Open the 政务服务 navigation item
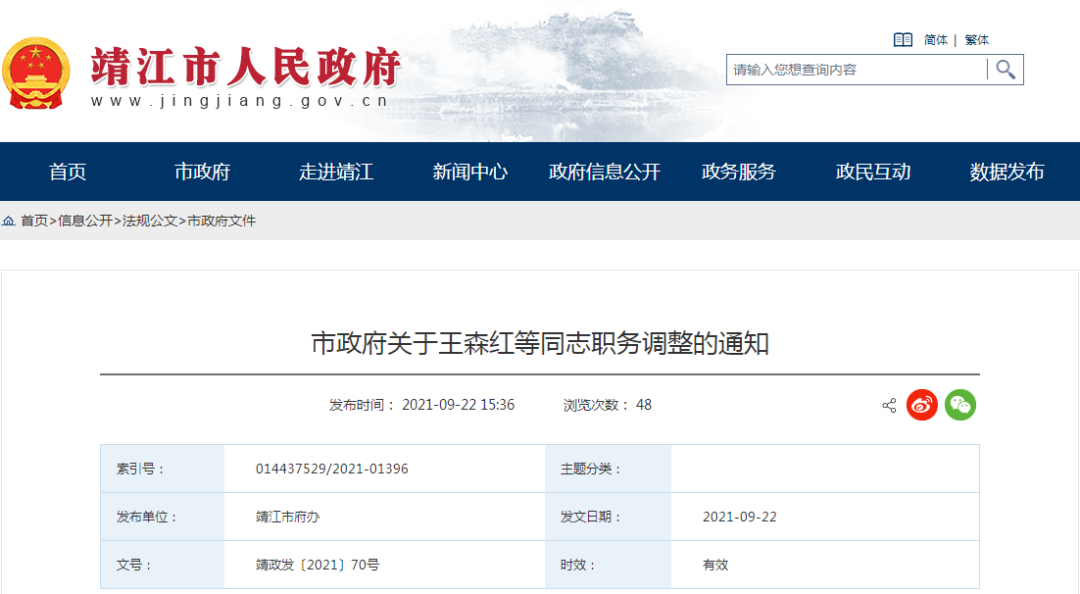Screen dimensions: 1080x594 coord(739,172)
